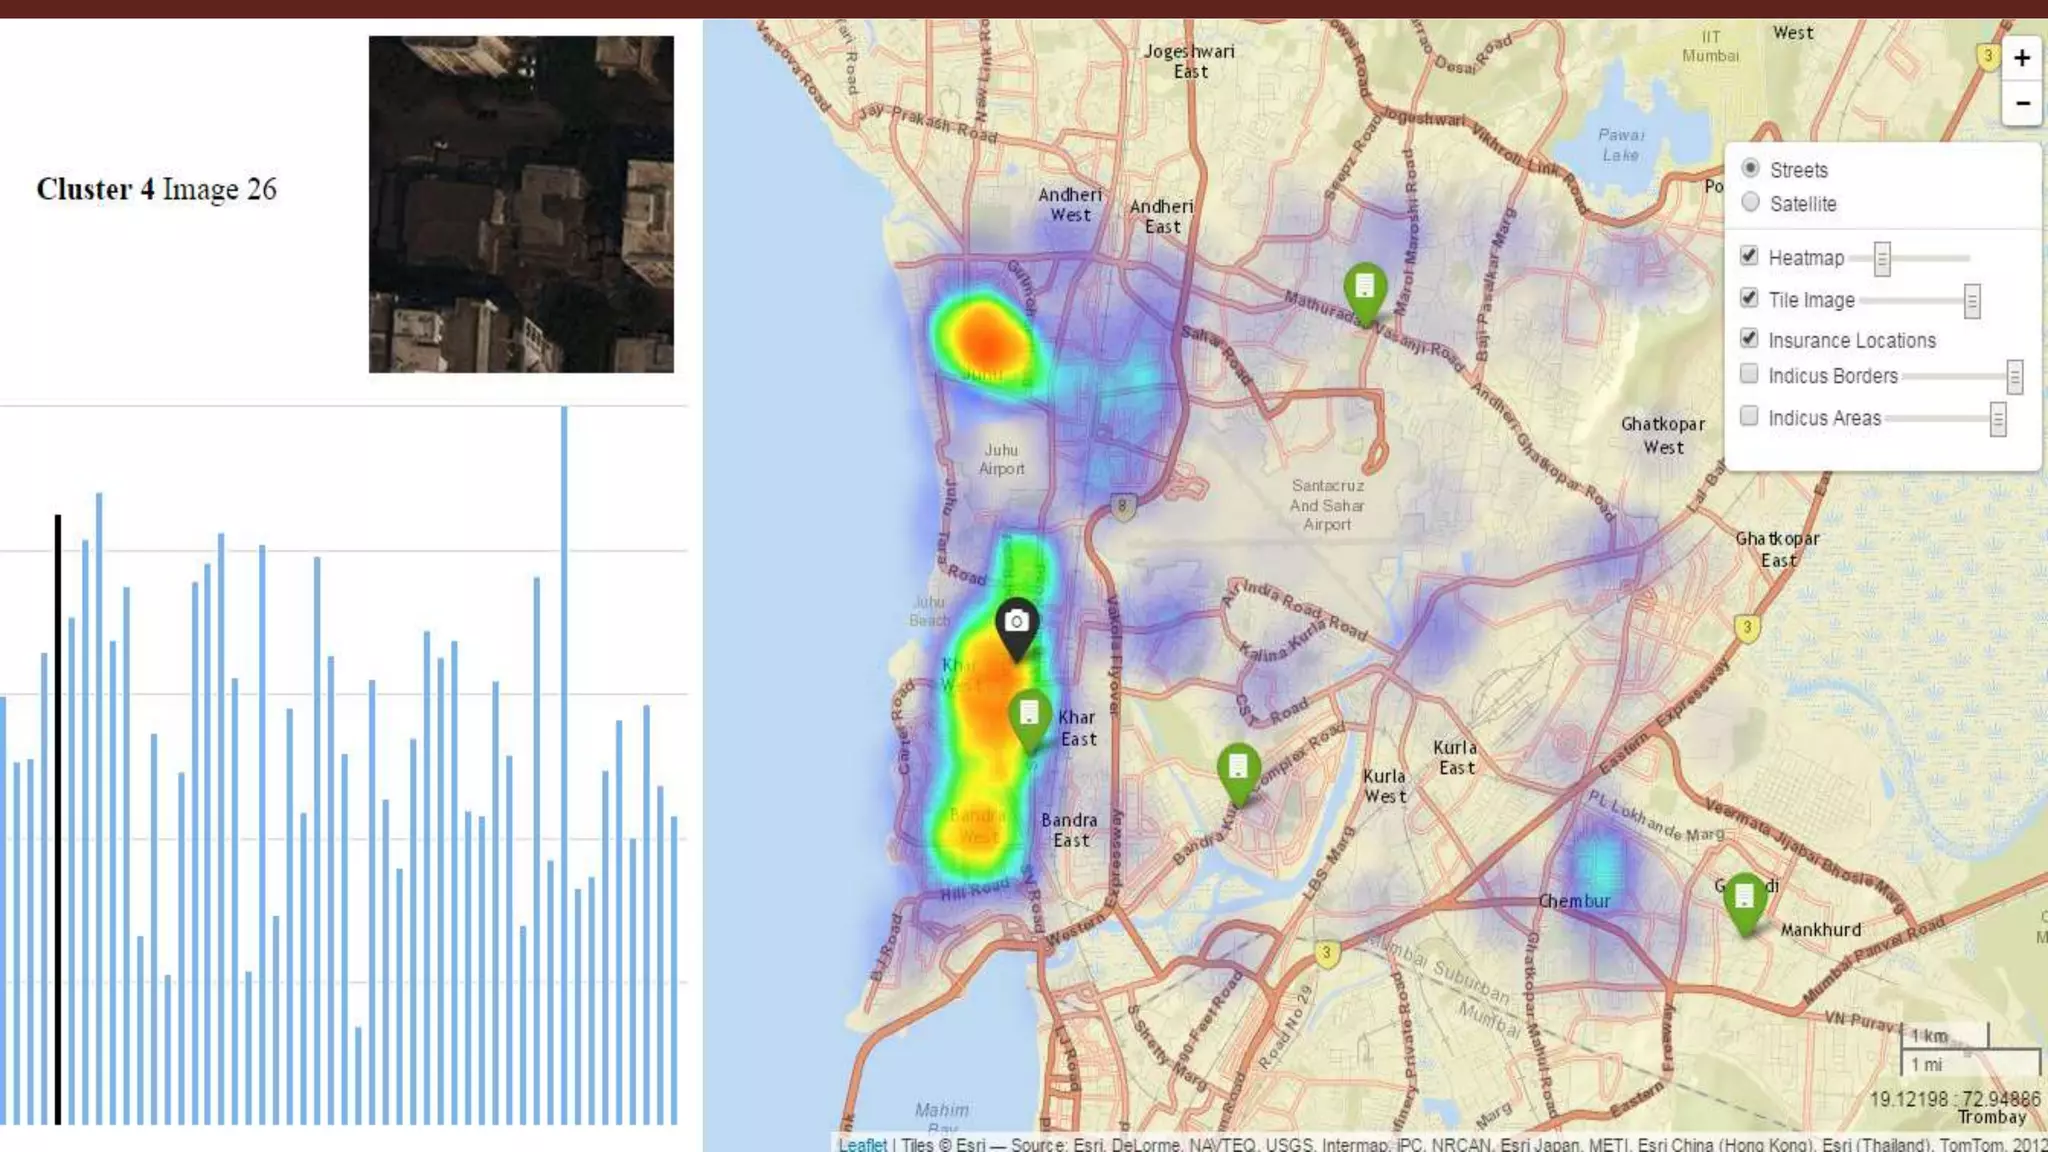Viewport: 2048px width, 1152px height.
Task: Uncheck the Heatmap layer checkbox
Action: point(1749,256)
